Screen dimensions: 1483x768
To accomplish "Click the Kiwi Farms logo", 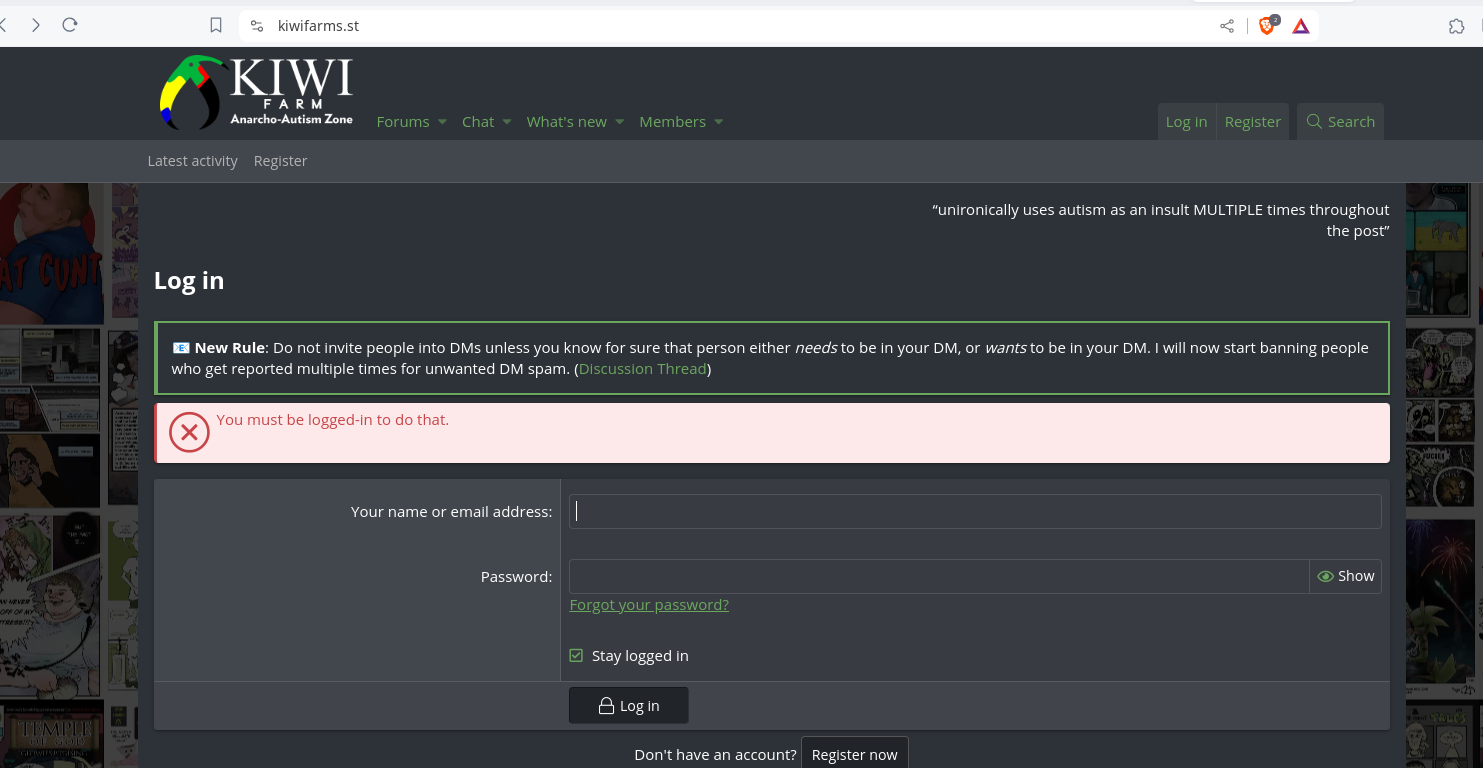I will click(x=256, y=92).
